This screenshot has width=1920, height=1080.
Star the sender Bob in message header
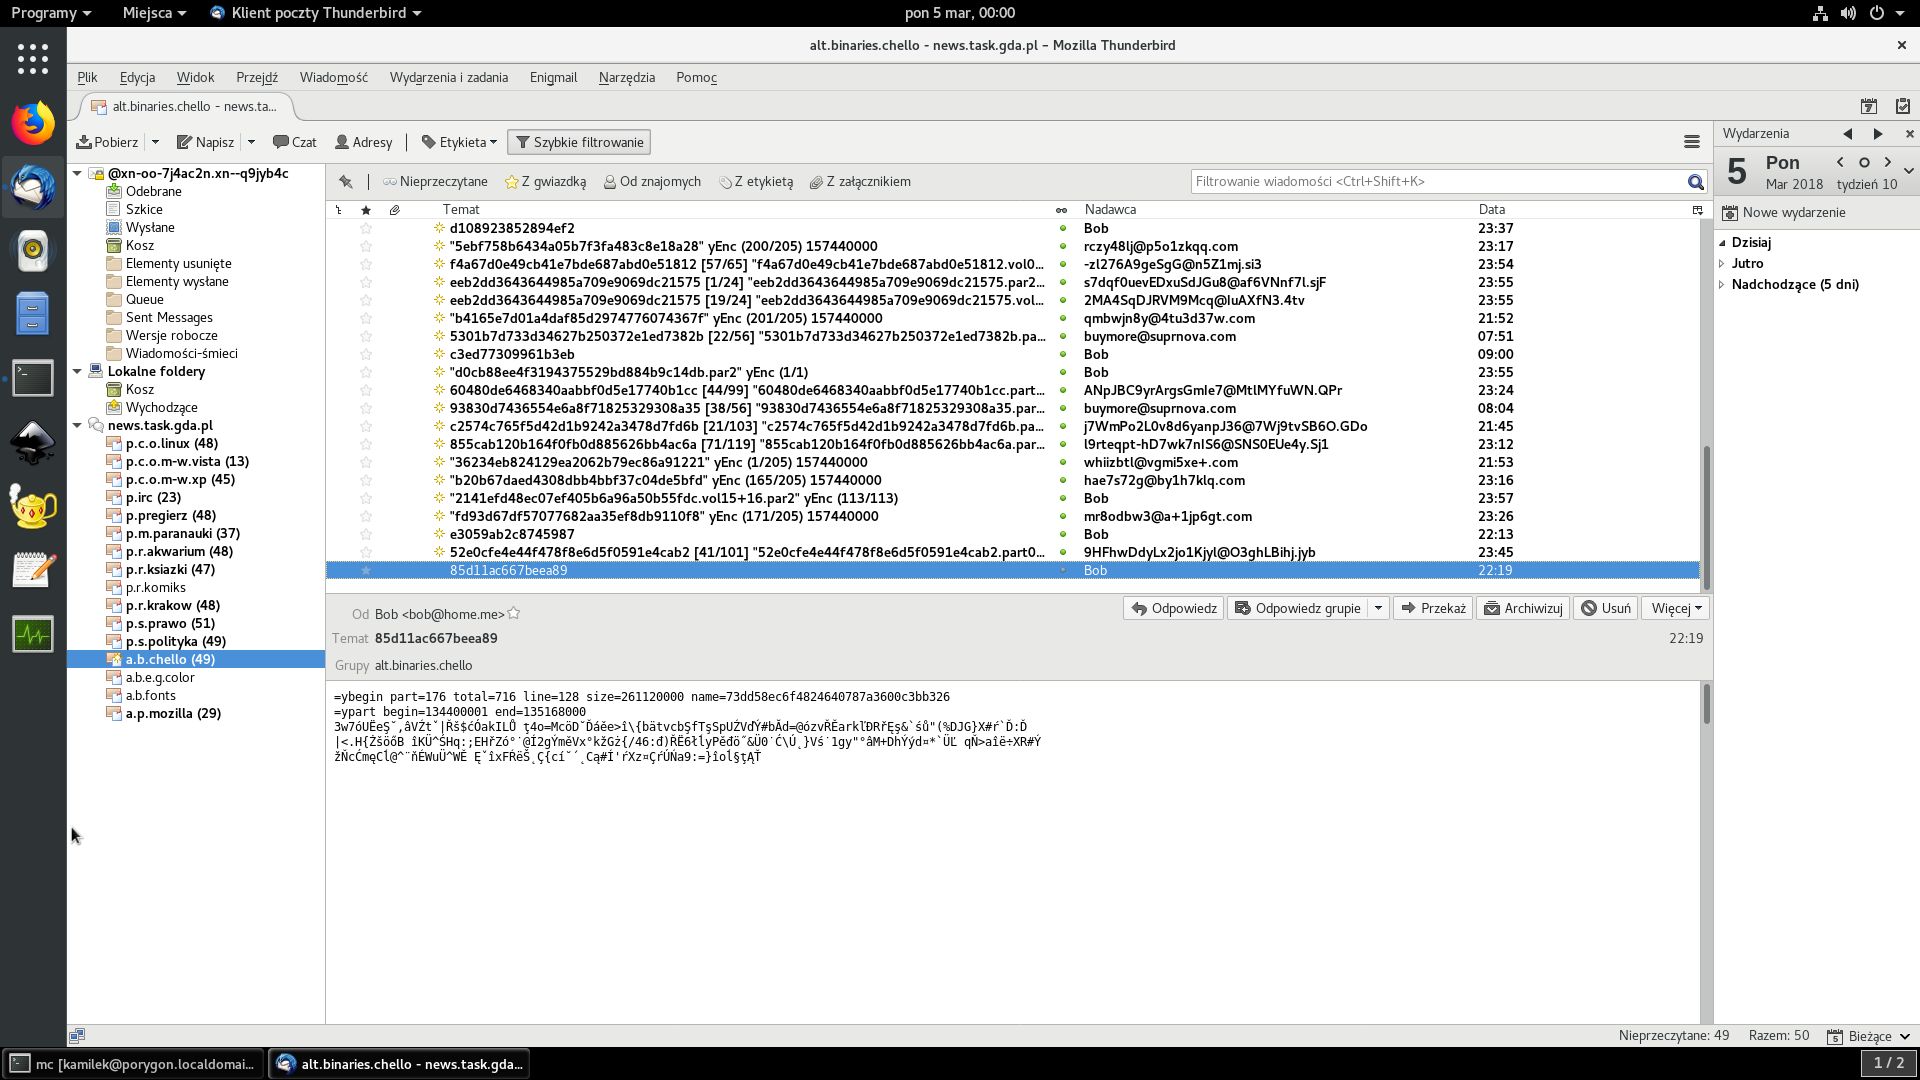coord(514,614)
